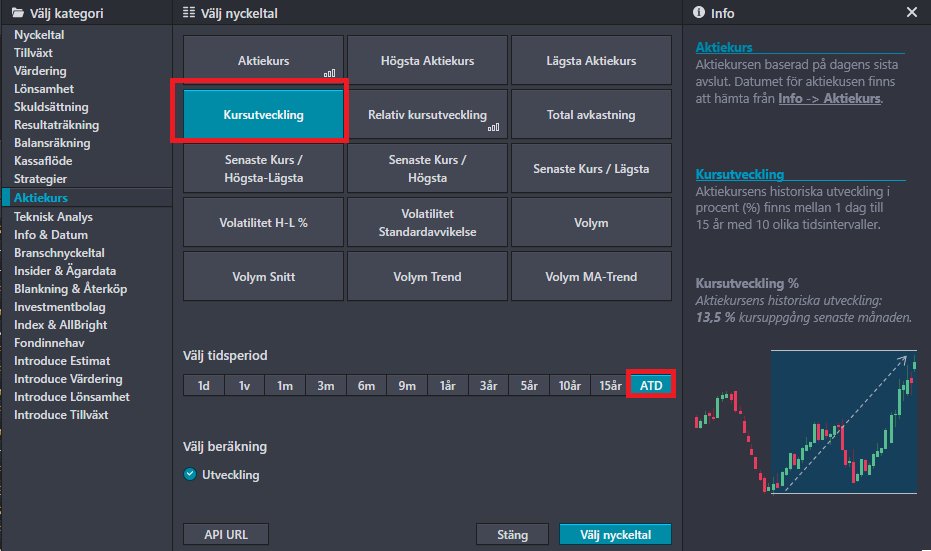Viewport: 931px width, 551px height.
Task: Choose the Volatilitet H-L % tile
Action: (263, 222)
